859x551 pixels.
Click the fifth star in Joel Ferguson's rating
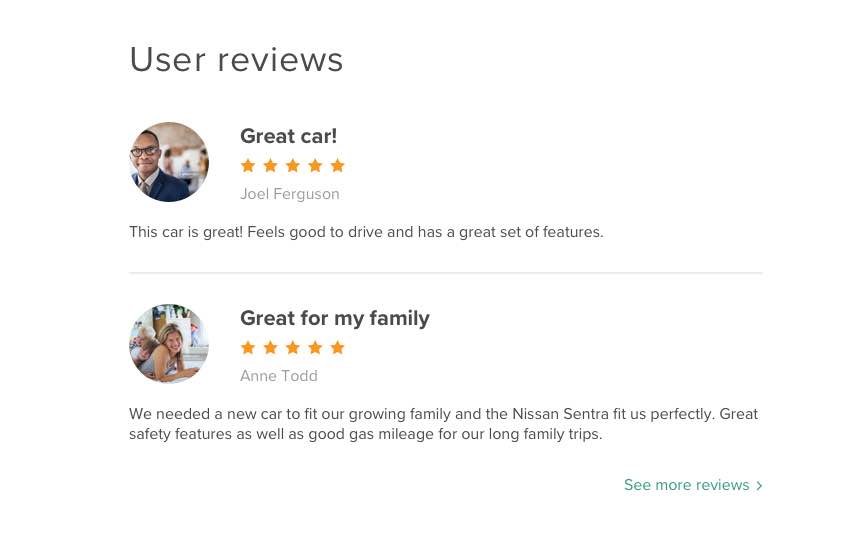click(x=337, y=165)
